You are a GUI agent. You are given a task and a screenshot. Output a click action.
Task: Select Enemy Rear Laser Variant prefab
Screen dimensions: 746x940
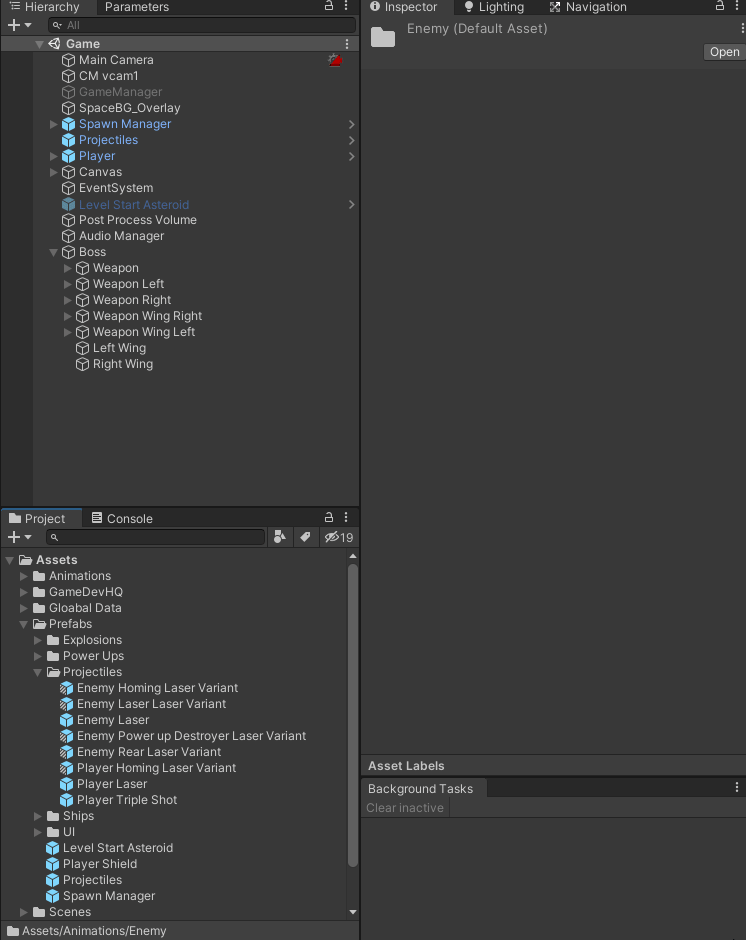[149, 752]
